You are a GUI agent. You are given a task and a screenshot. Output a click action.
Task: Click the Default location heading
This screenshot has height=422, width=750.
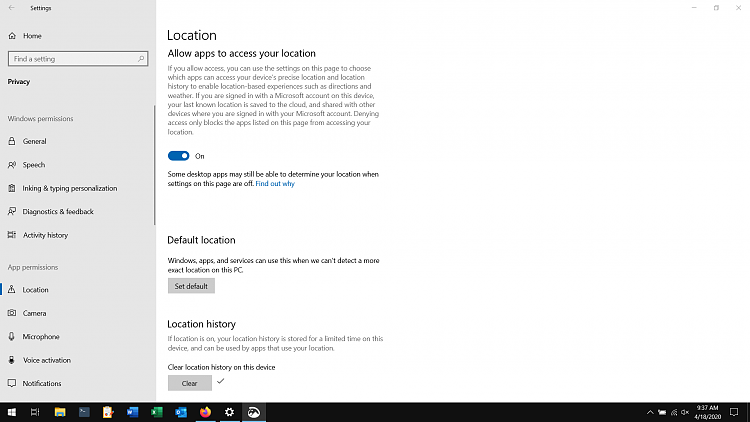click(x=201, y=240)
